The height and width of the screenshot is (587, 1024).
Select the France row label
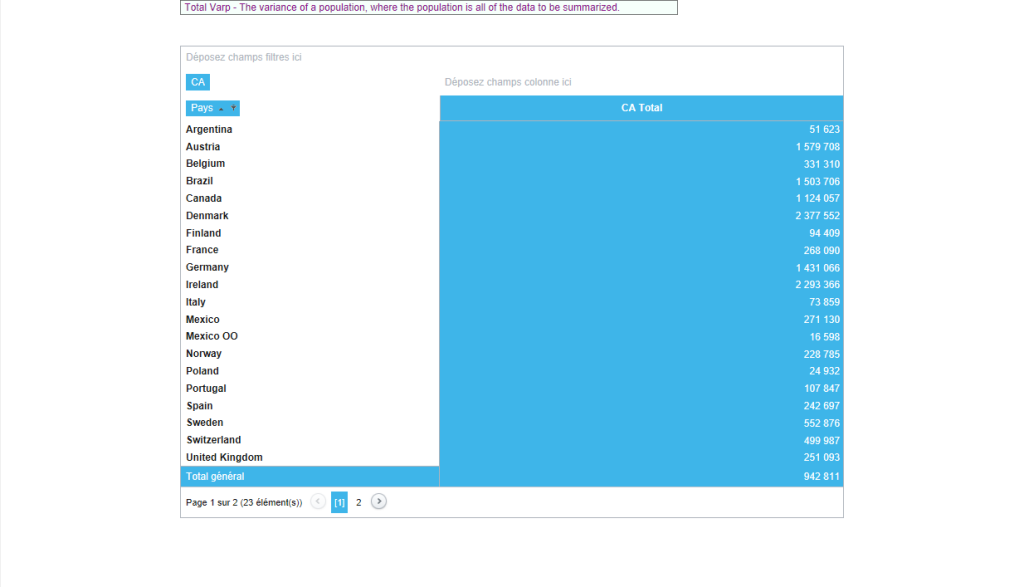[202, 249]
